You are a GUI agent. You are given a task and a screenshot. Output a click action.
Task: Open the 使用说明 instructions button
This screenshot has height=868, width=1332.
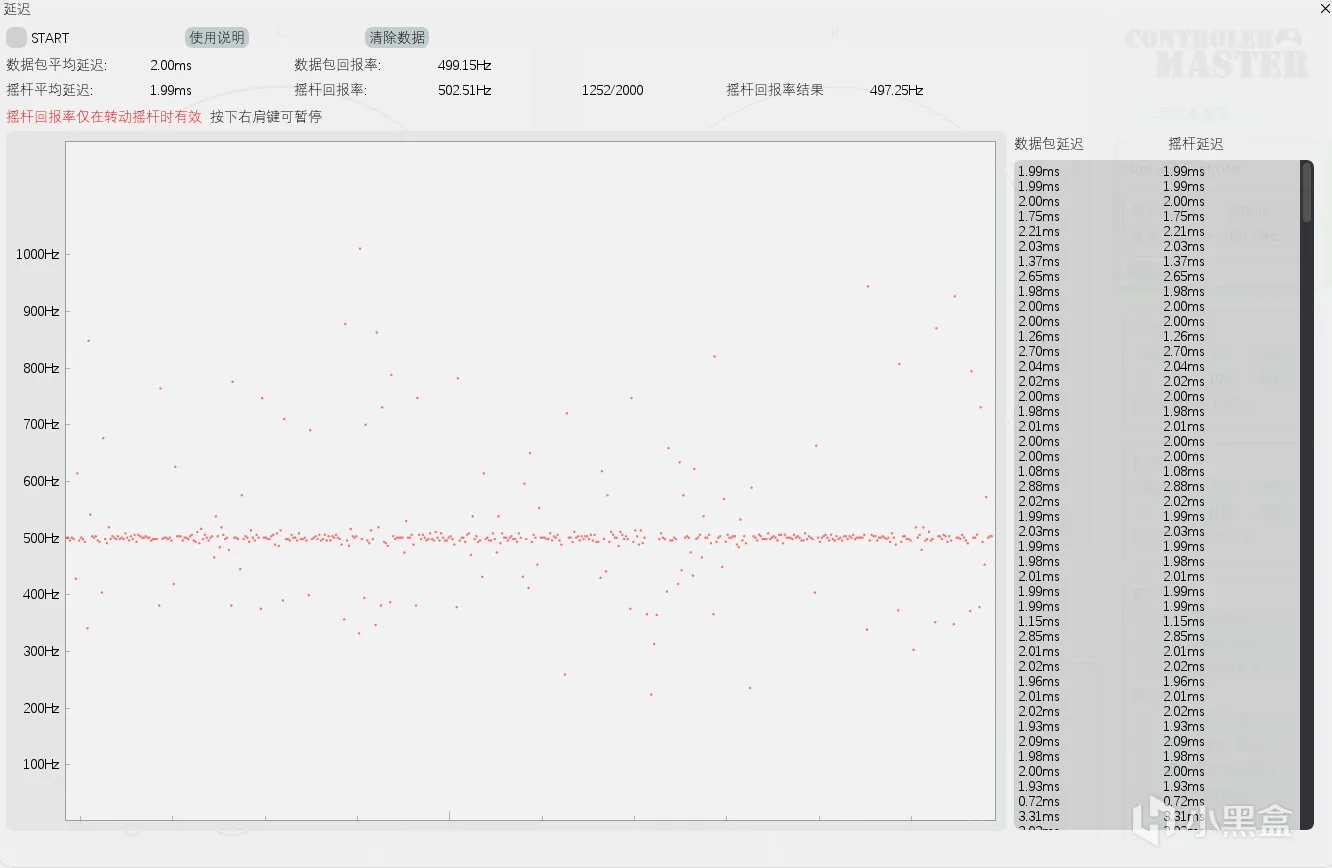(217, 38)
